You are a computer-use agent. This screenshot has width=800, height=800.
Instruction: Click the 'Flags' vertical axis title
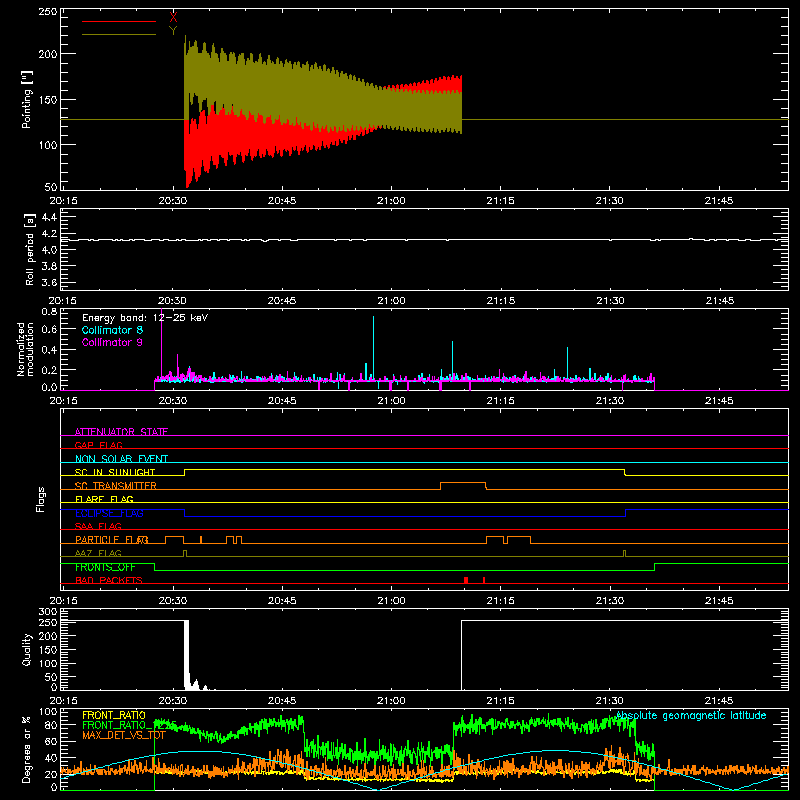(41, 499)
